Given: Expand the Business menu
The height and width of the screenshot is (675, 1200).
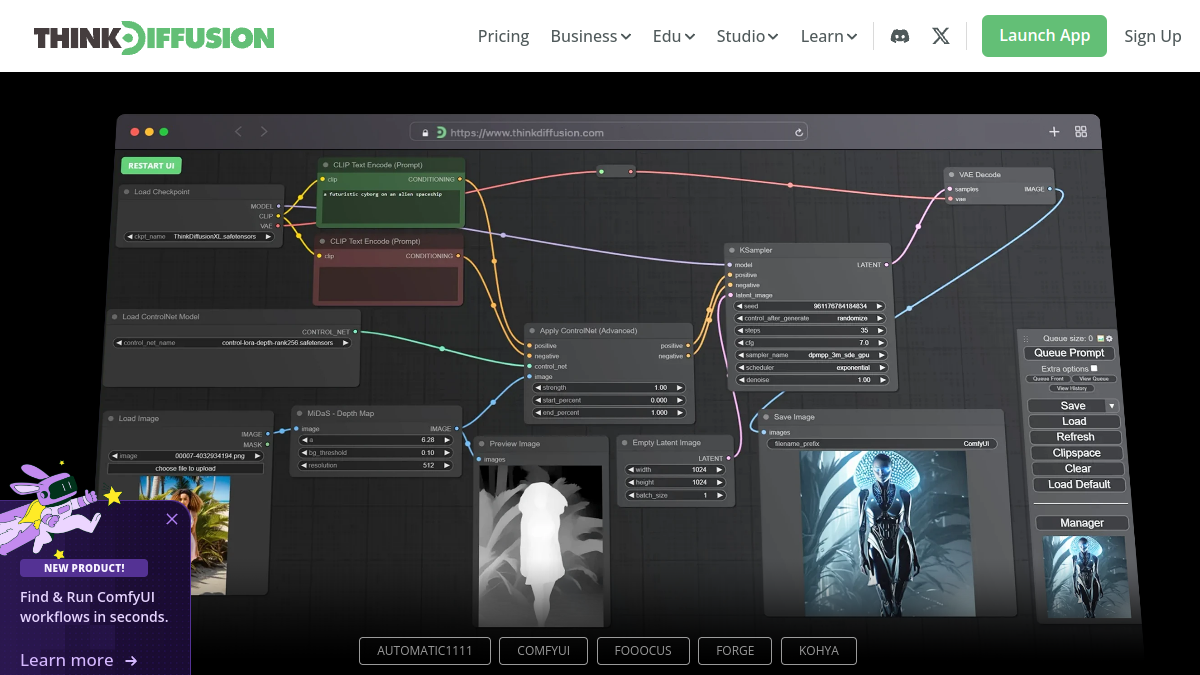Looking at the screenshot, I should [x=591, y=36].
